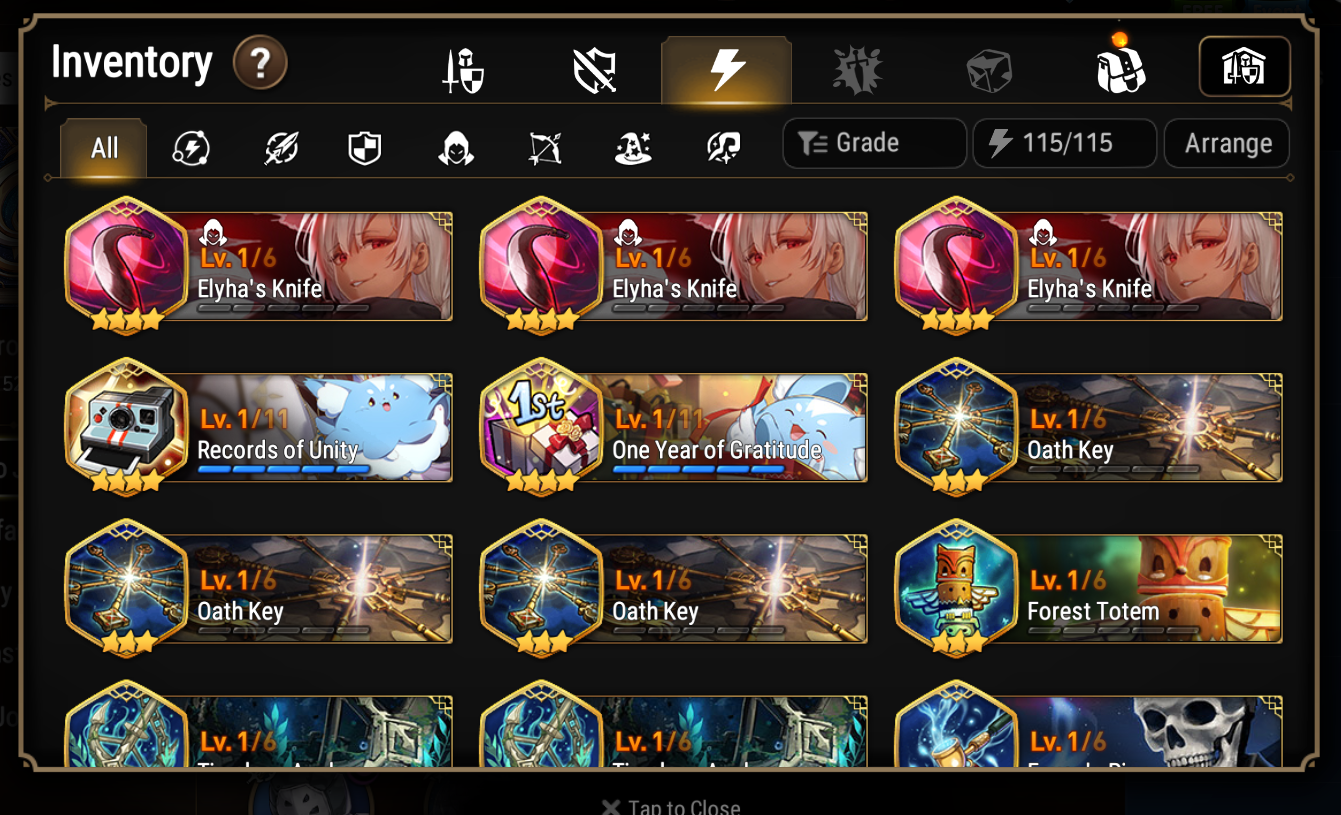Image resolution: width=1341 pixels, height=815 pixels.
Task: Filter by hooded thief class icon
Action: click(456, 148)
